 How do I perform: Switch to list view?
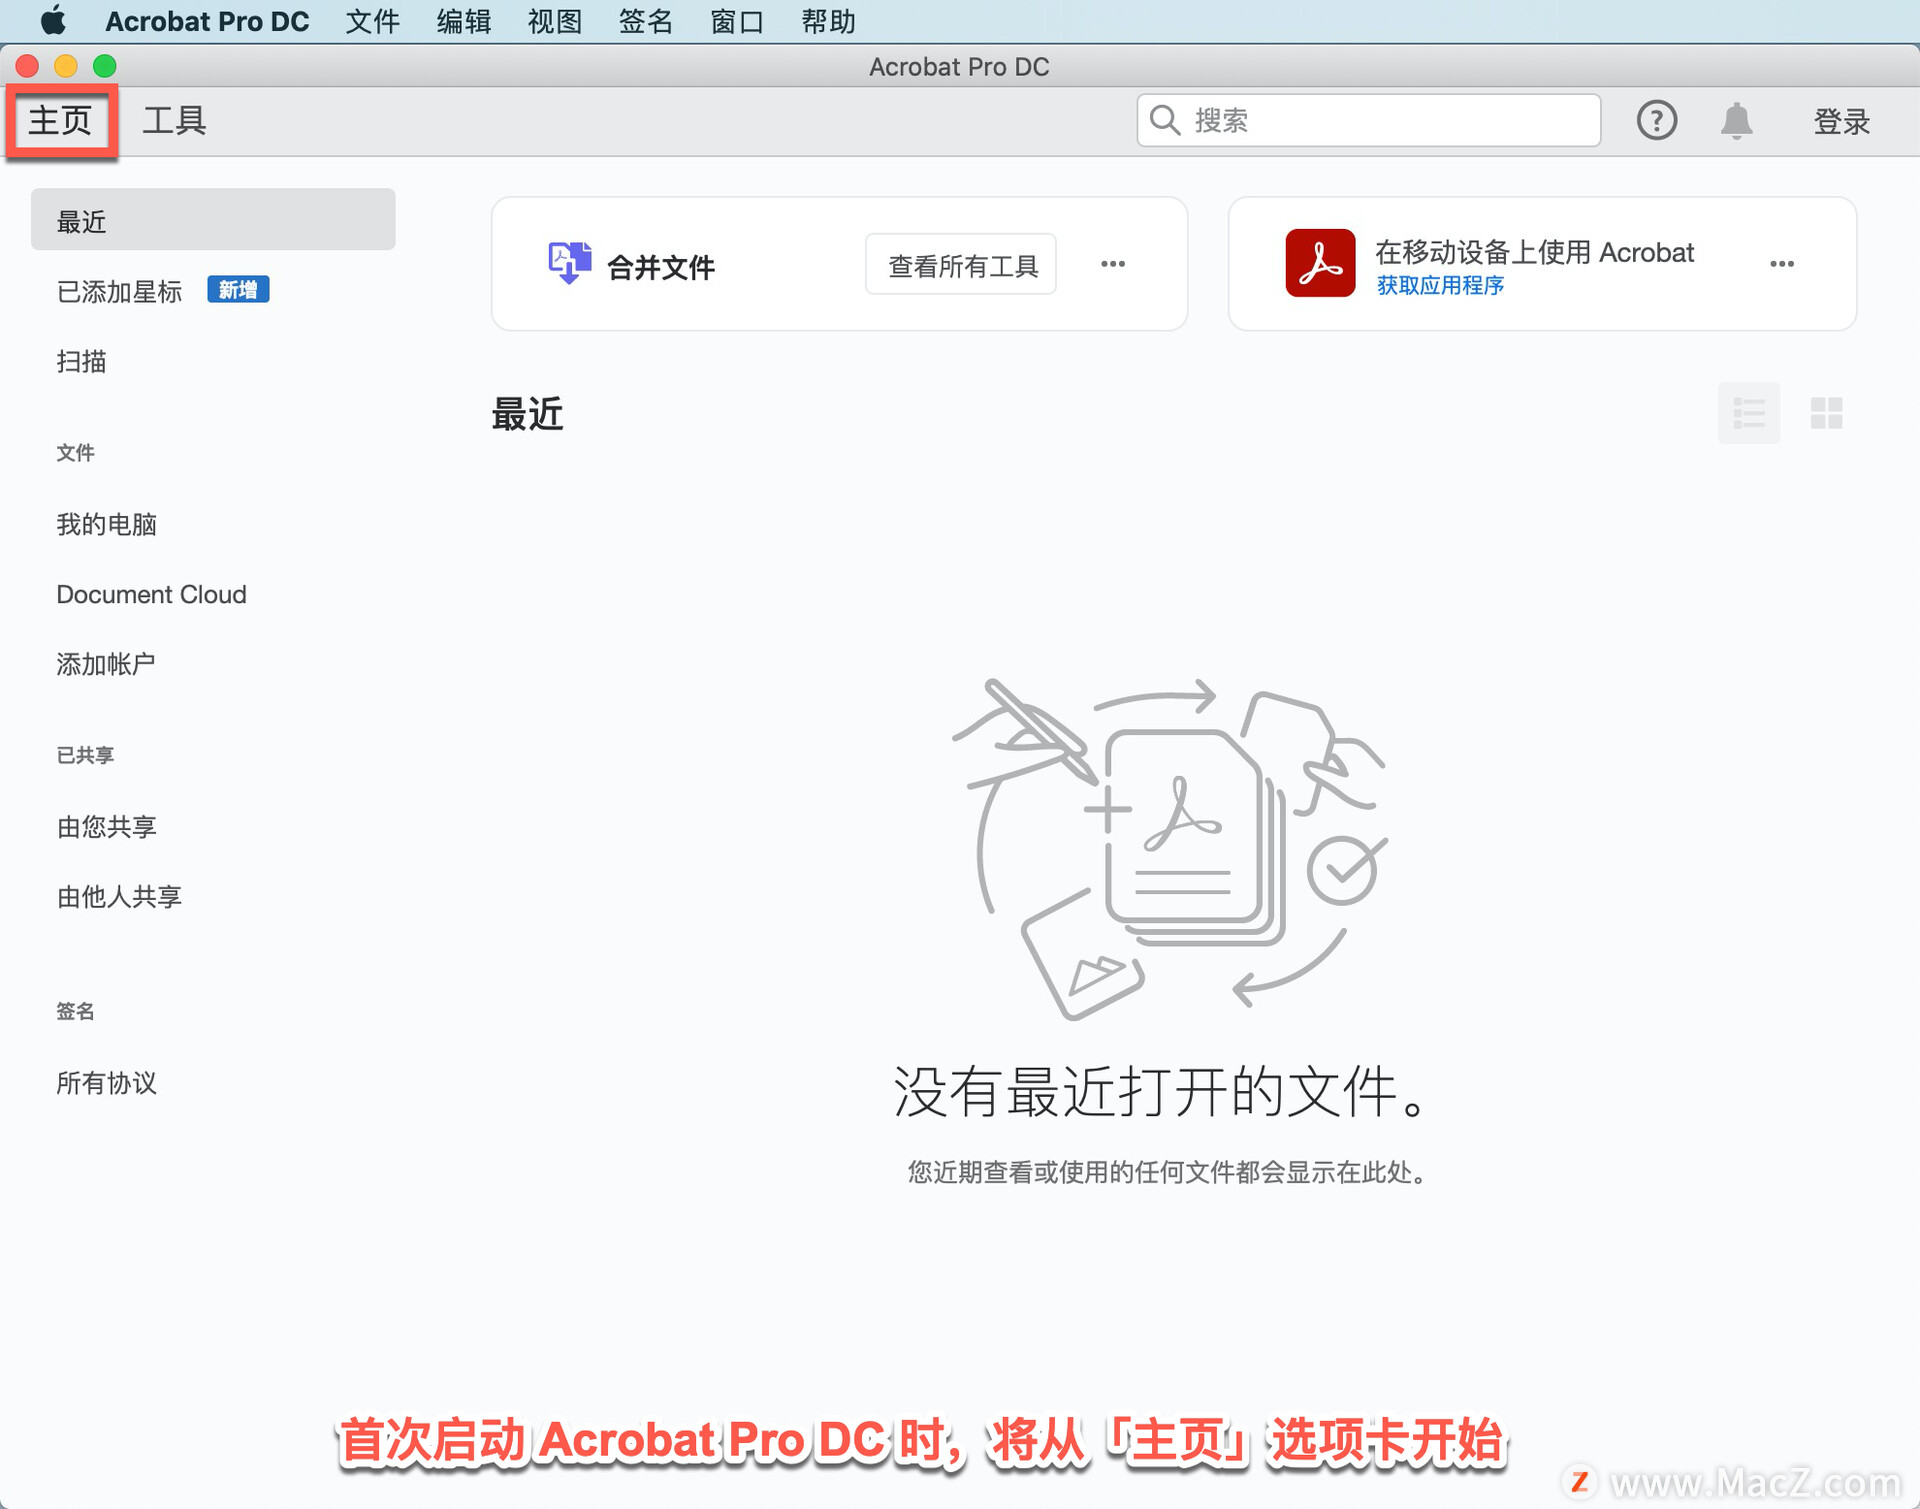coord(1748,413)
